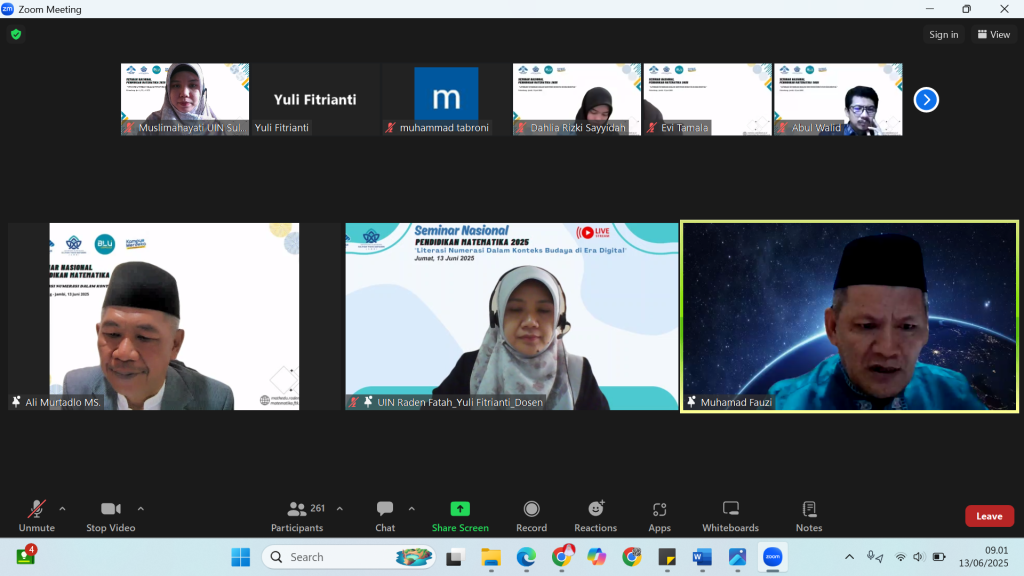Unmute the microphone
The image size is (1024, 576).
pyautogui.click(x=37, y=515)
